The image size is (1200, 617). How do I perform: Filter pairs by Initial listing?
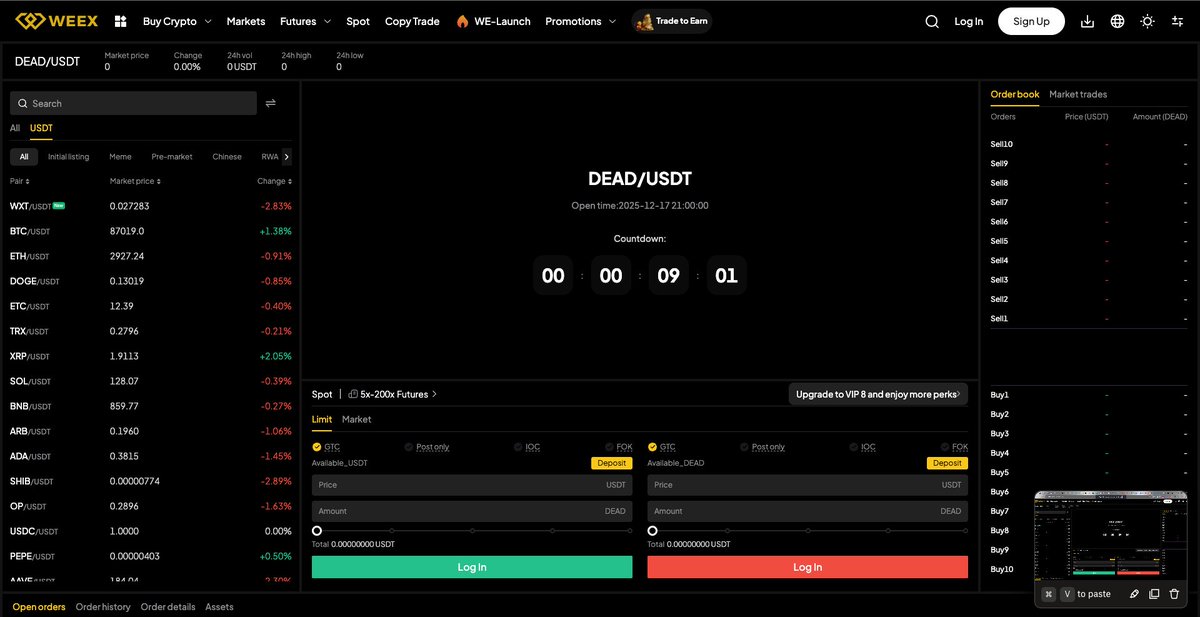coord(68,157)
